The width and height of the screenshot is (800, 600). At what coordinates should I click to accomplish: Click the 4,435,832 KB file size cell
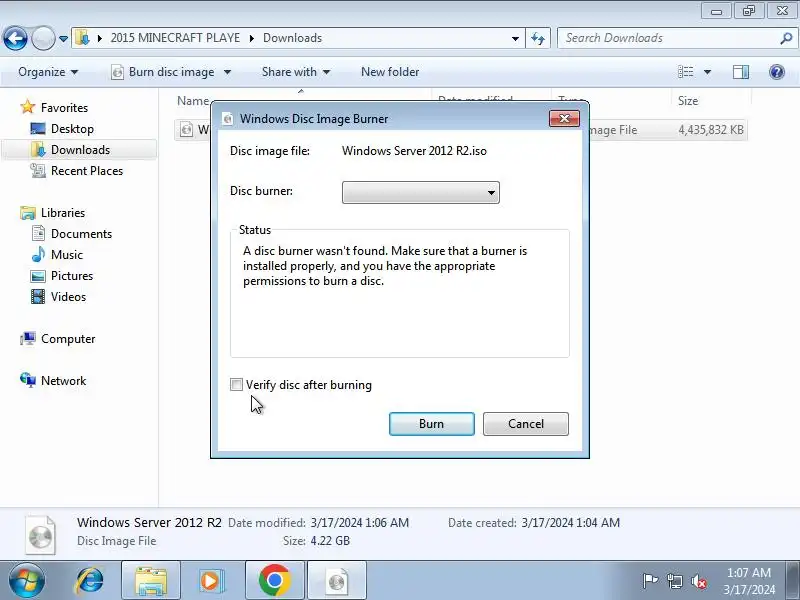(710, 130)
